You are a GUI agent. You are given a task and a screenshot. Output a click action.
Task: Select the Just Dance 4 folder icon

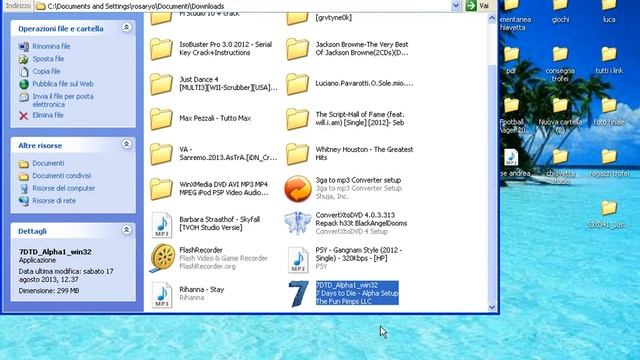[161, 84]
